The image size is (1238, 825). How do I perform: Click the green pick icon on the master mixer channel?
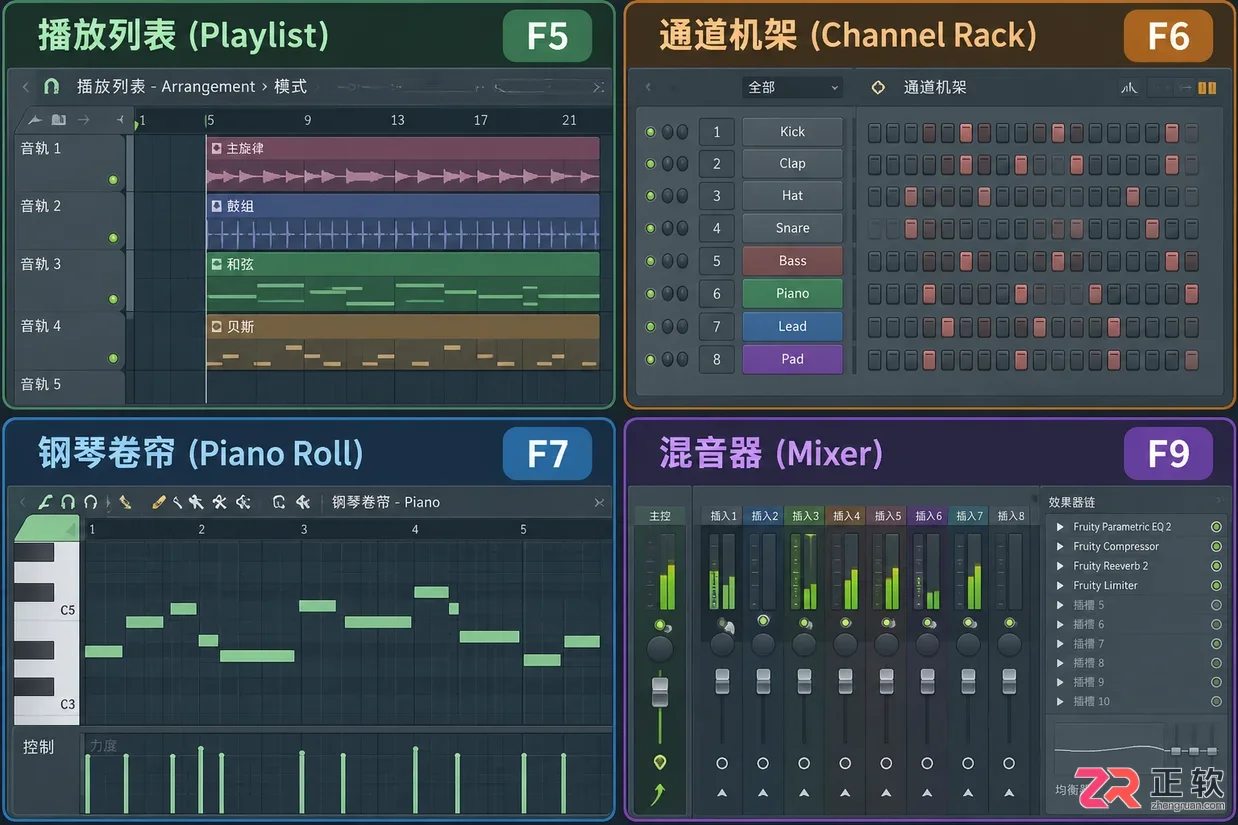pos(659,763)
